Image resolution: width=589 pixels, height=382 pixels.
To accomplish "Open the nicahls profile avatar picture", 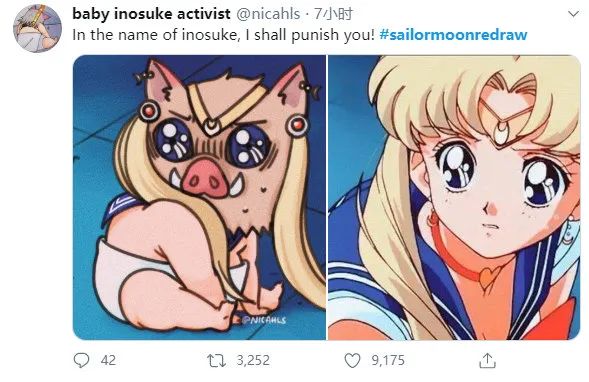I will point(38,29).
